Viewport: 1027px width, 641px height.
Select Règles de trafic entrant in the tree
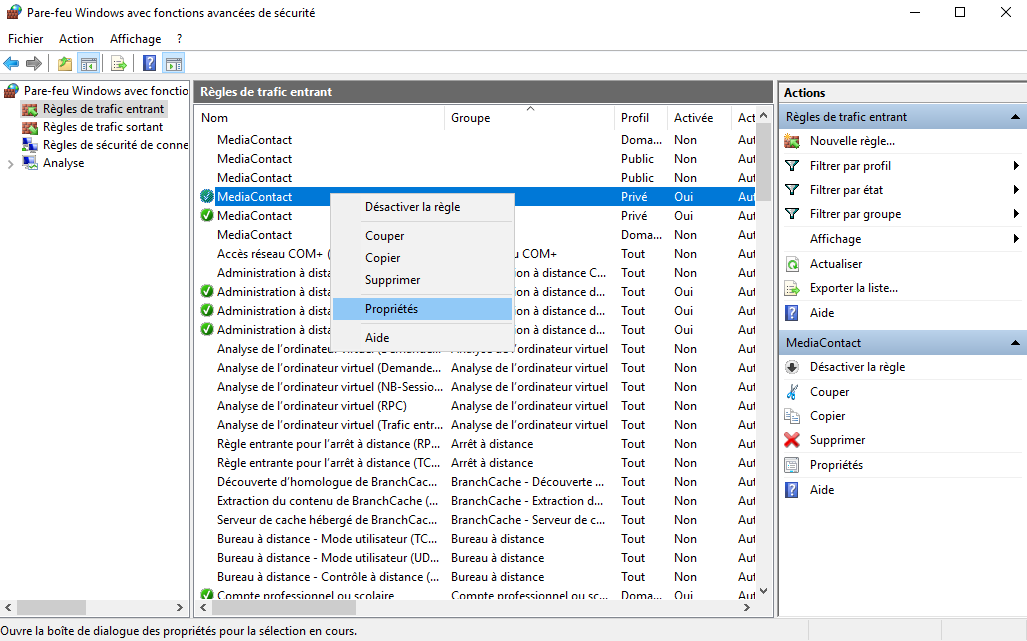[103, 109]
